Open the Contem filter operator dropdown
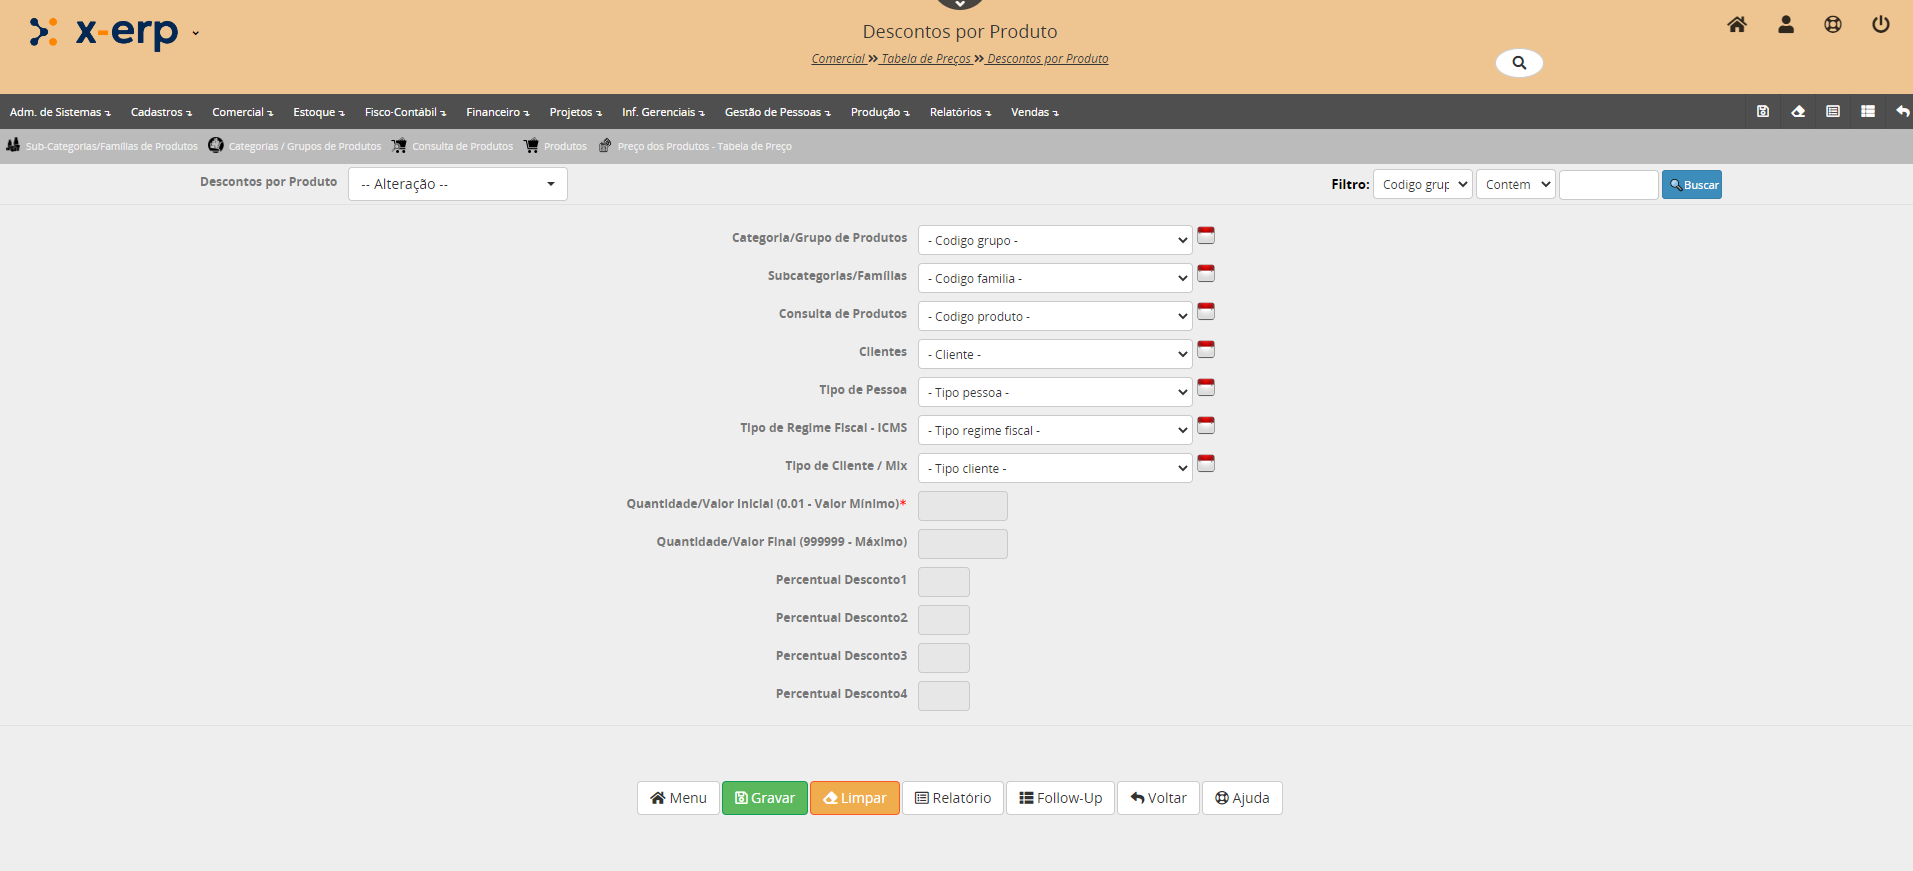 [x=1516, y=185]
